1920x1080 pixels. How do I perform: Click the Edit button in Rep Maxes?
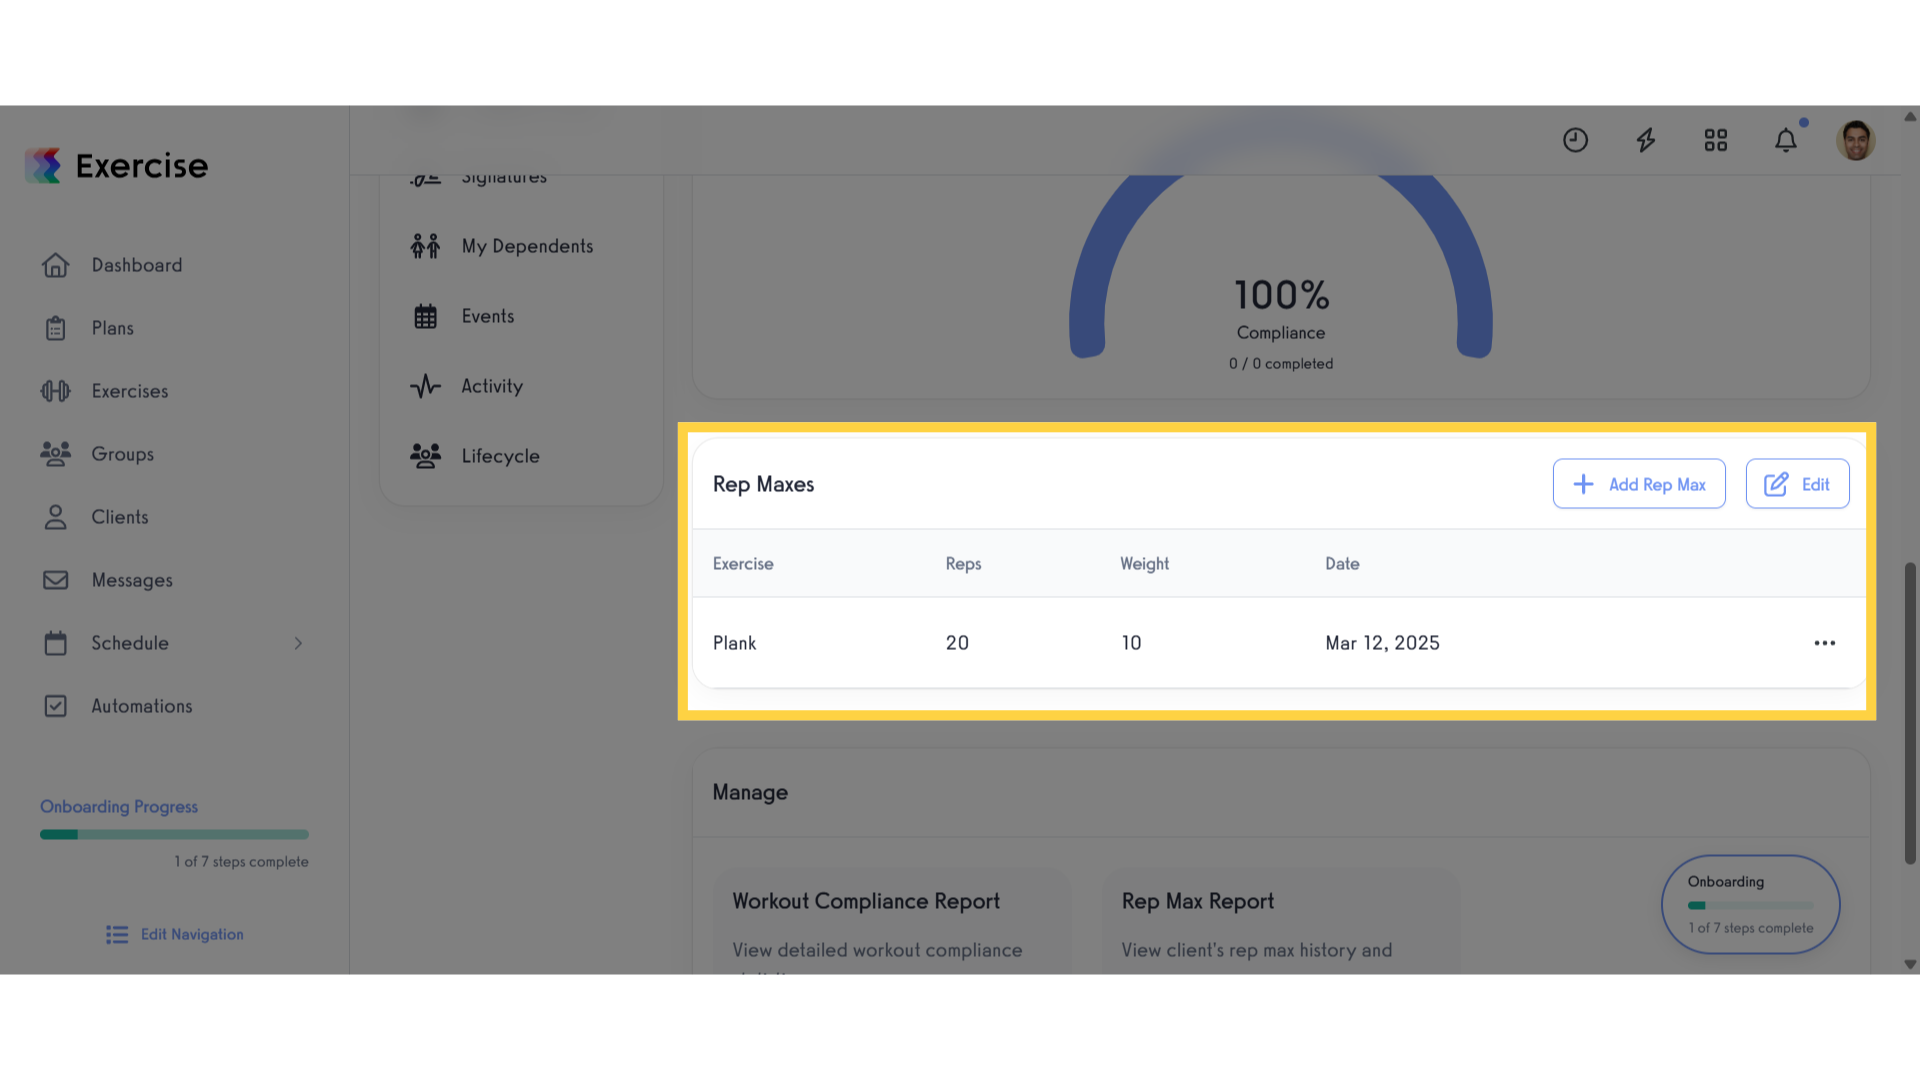tap(1797, 484)
